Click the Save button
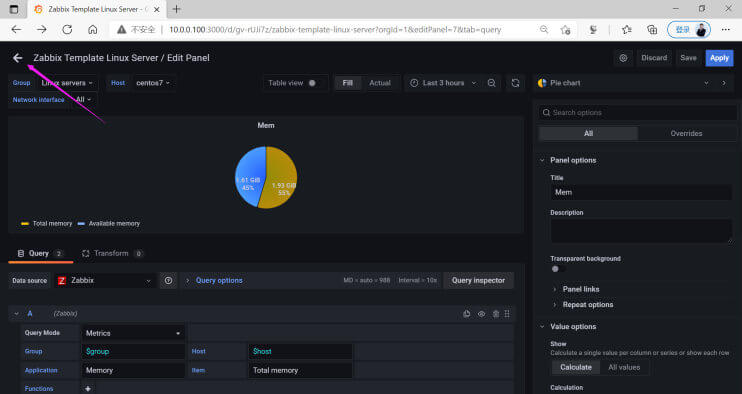 tap(689, 58)
